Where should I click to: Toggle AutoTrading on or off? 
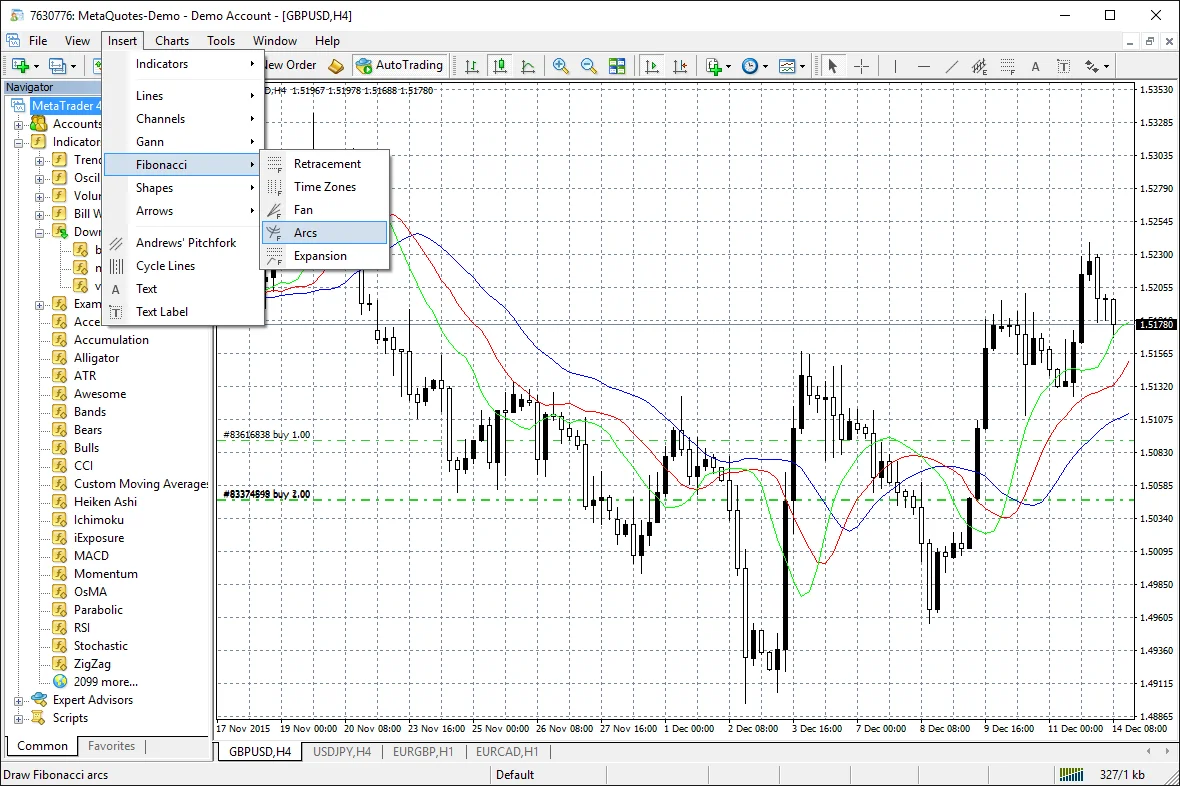click(x=399, y=65)
